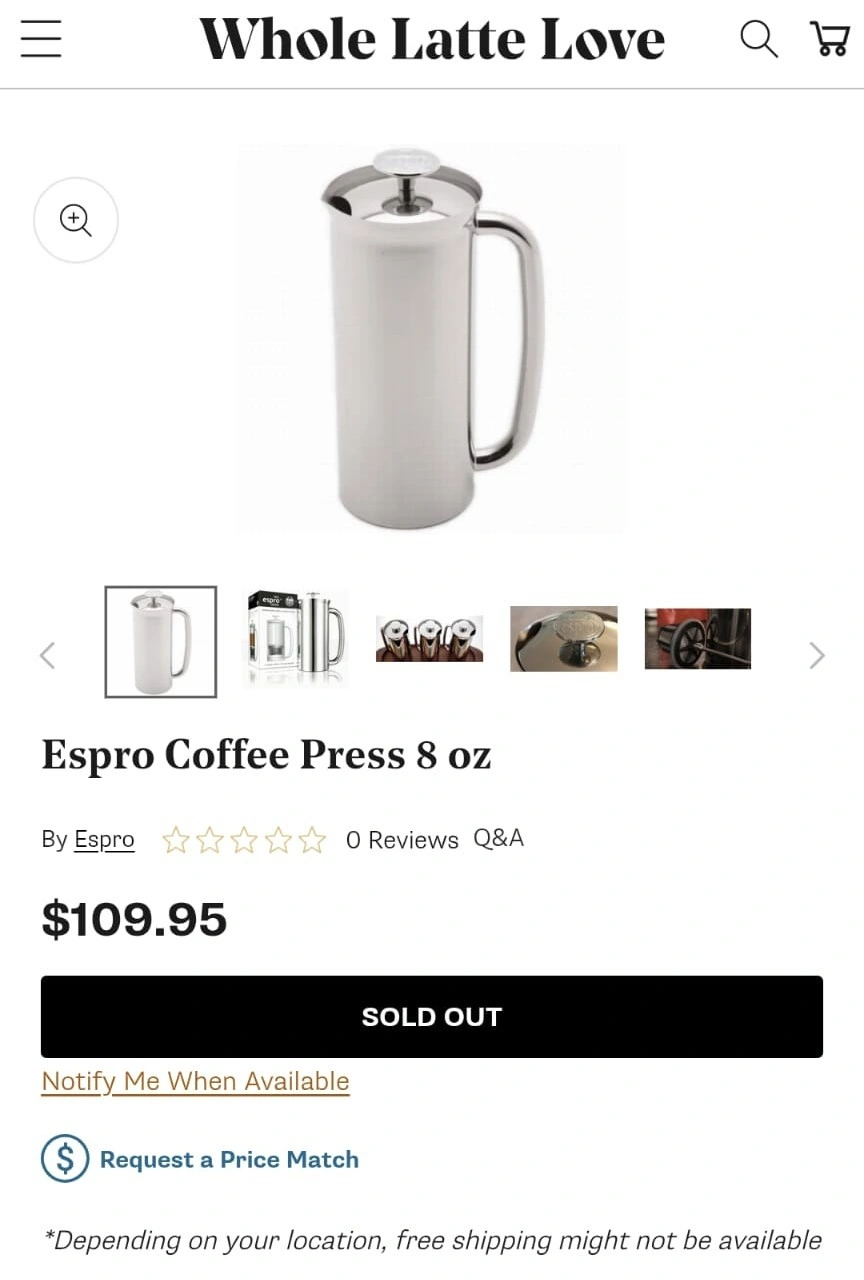Go to the Q&A section
The height and width of the screenshot is (1280, 864).
click(498, 838)
